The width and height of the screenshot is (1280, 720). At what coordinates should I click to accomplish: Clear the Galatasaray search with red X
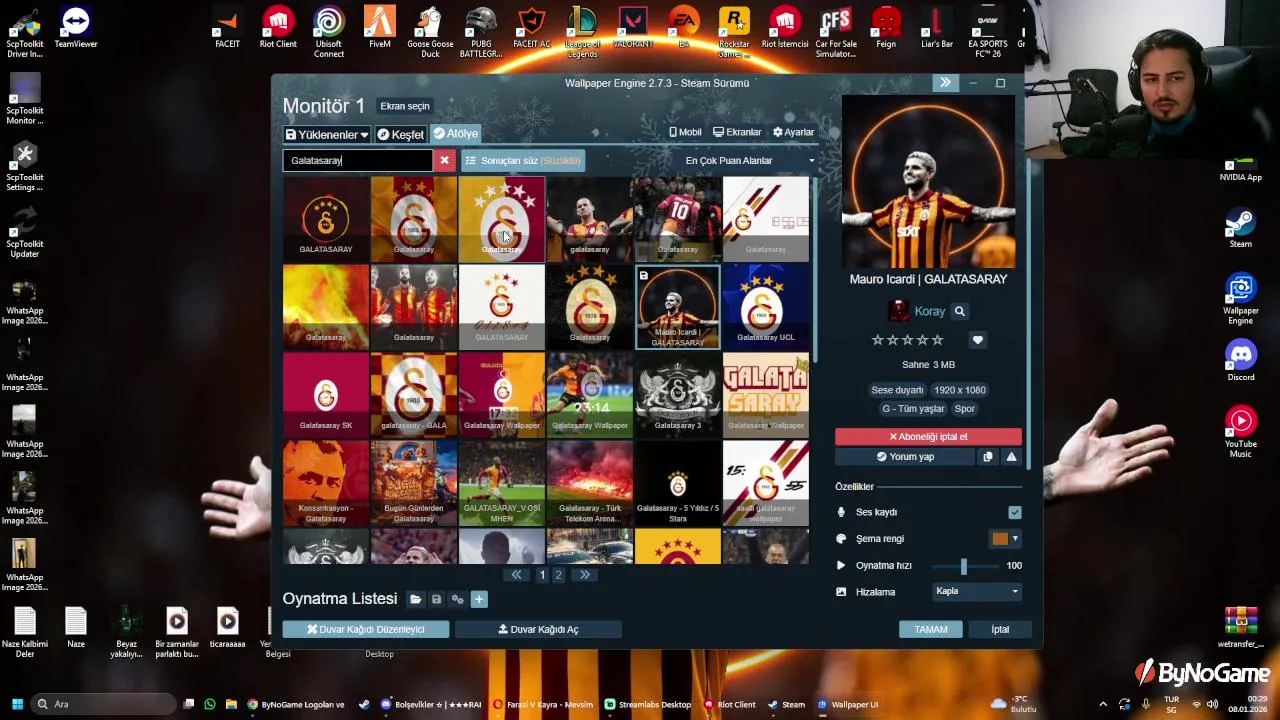(444, 160)
